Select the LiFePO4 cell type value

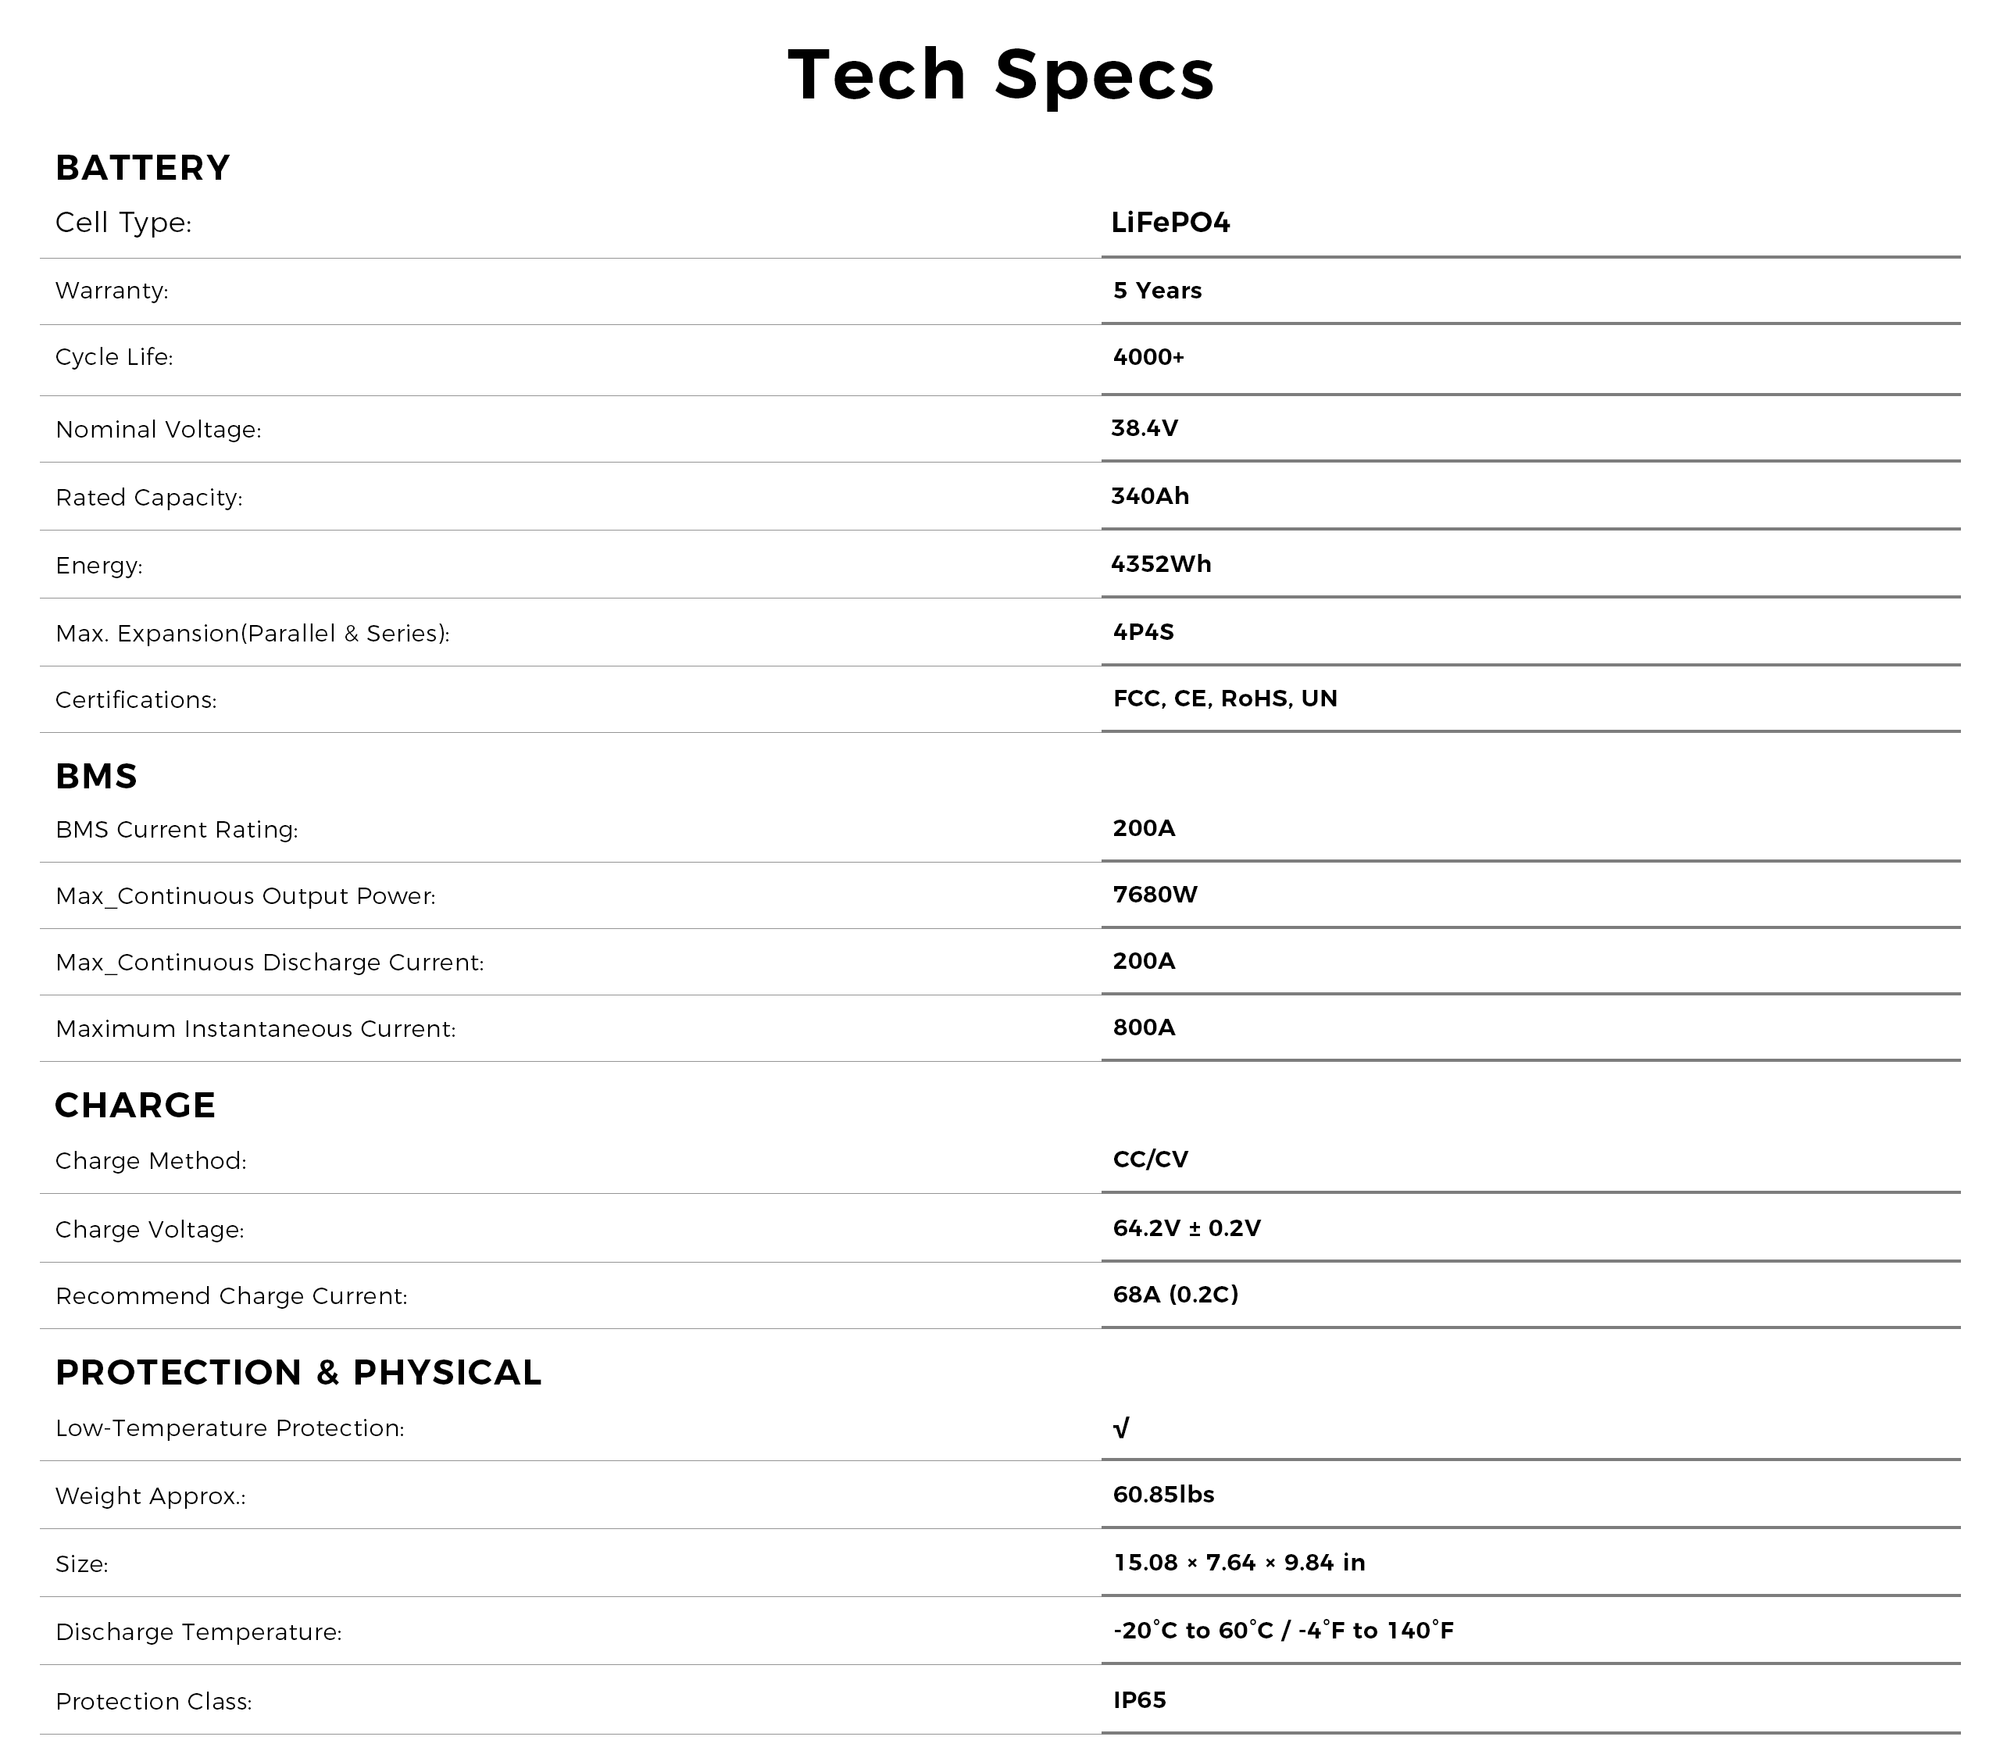(1170, 222)
